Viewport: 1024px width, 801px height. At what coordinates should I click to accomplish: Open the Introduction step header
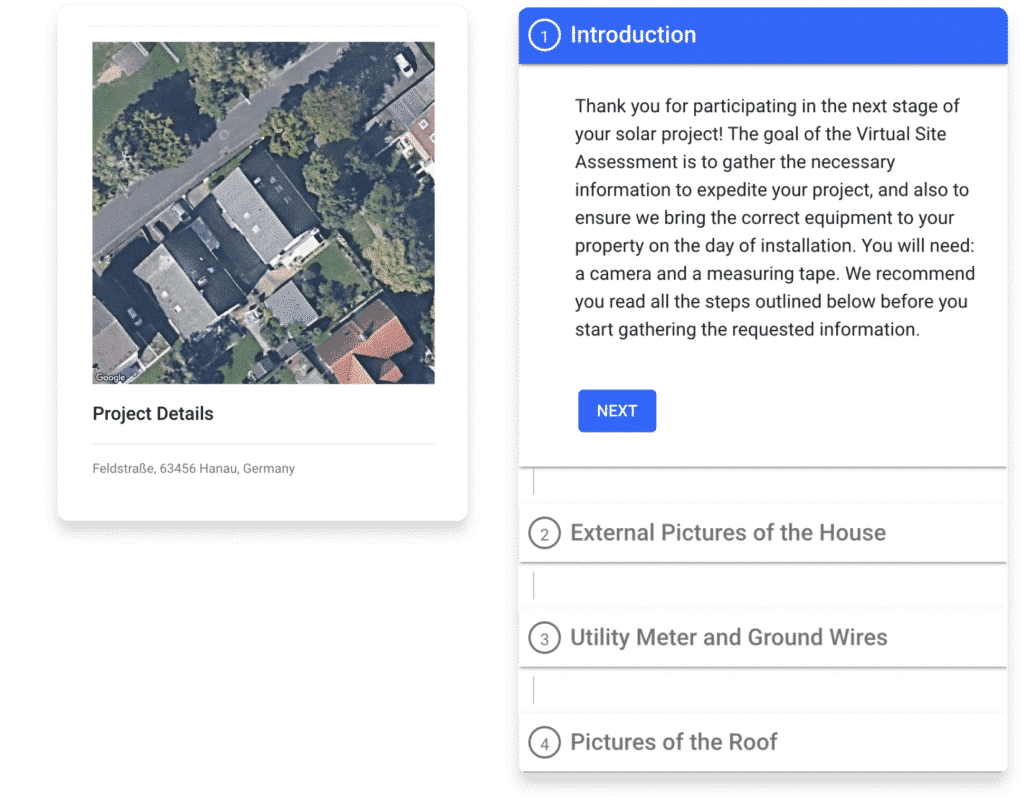(x=763, y=35)
